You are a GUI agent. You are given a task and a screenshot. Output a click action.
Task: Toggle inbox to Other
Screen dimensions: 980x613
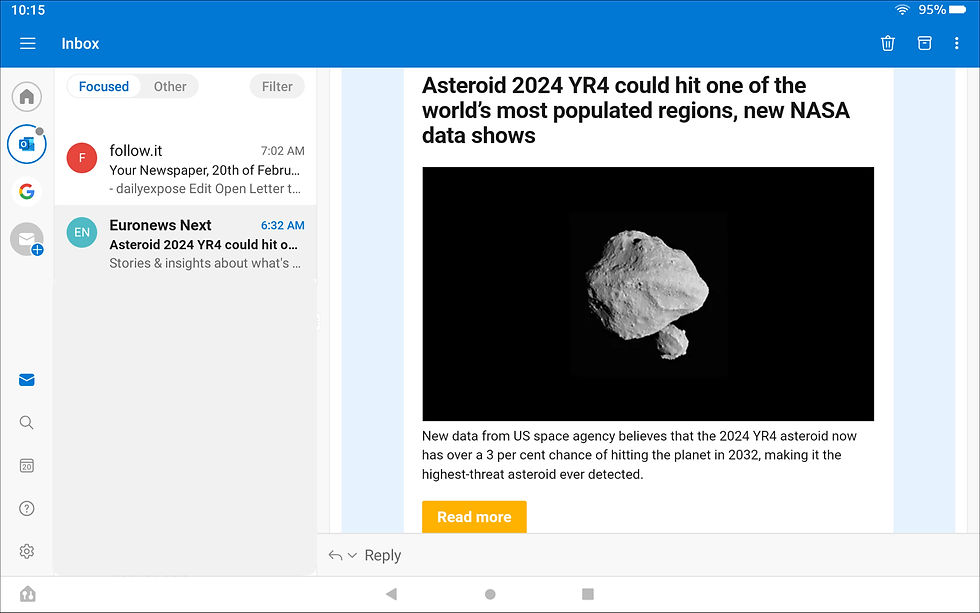170,86
